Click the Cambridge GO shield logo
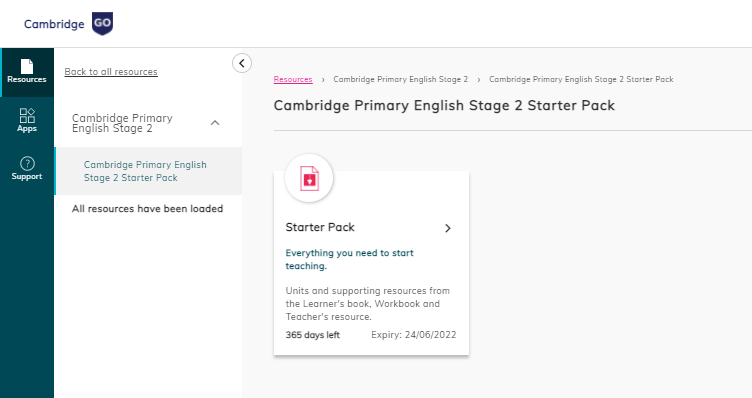 click(x=102, y=23)
